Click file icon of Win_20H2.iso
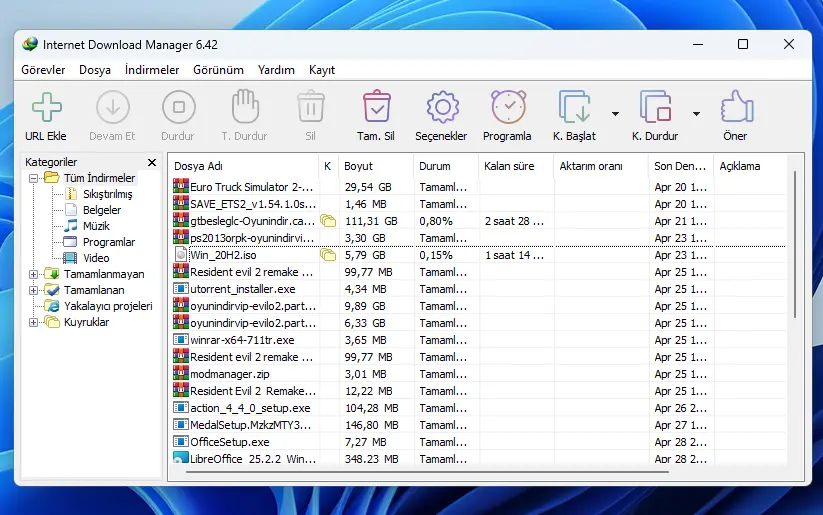Viewport: 823px width, 515px height. tap(181, 255)
